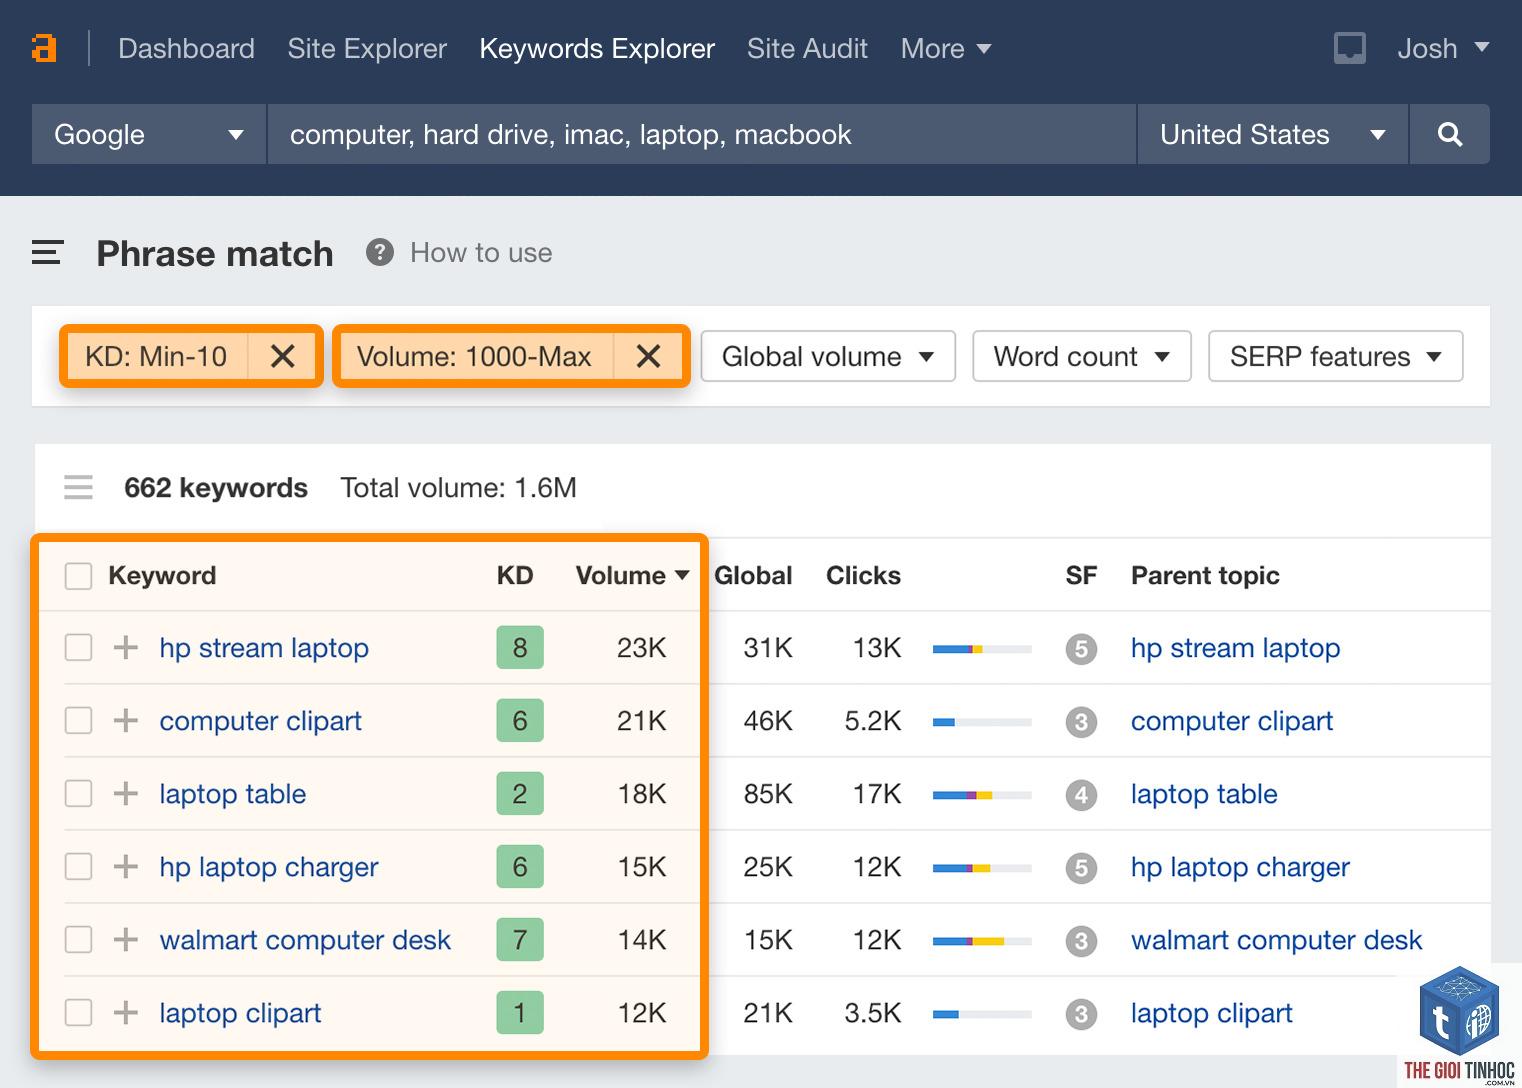Toggle the select-all Keyword header checkbox
Image resolution: width=1522 pixels, height=1088 pixels.
point(78,576)
